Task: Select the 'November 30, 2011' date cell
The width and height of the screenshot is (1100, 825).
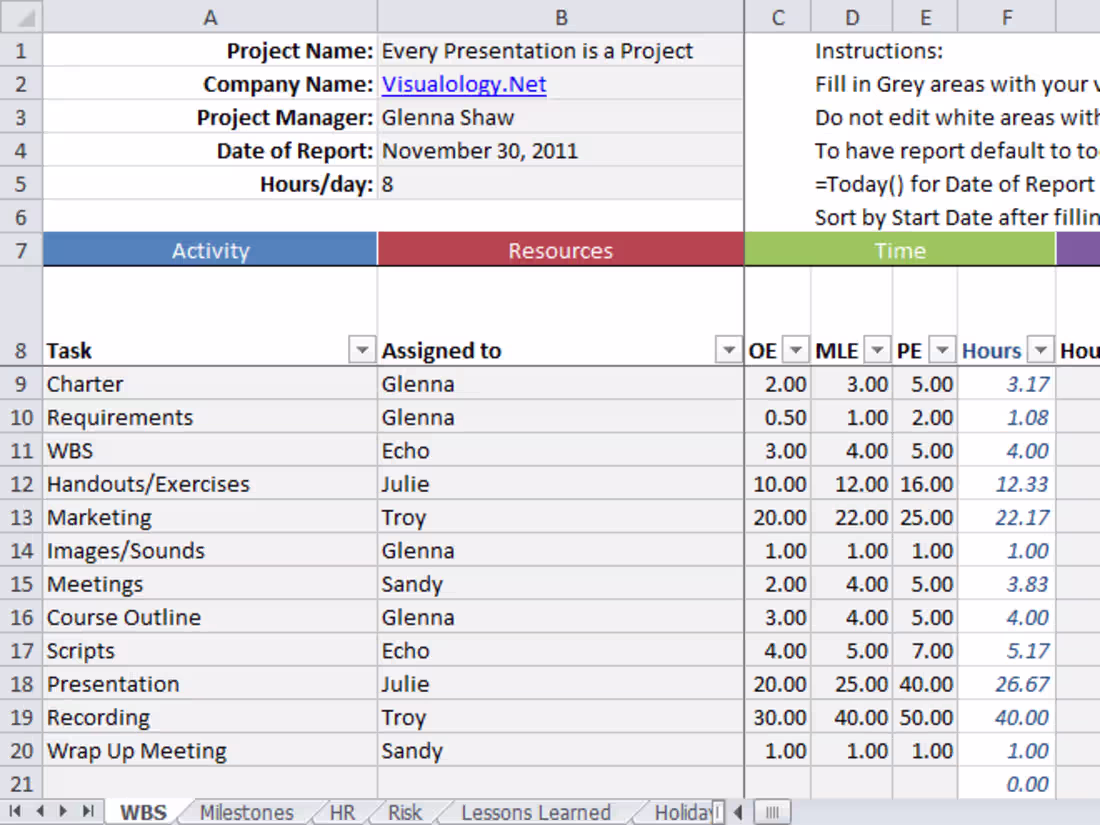Action: tap(561, 151)
